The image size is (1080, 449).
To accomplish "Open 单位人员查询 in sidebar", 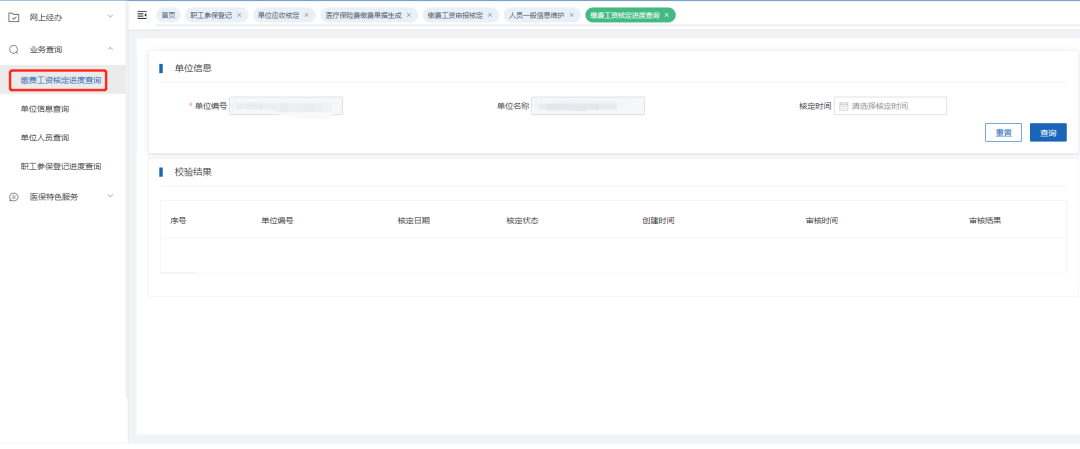I will (45, 137).
